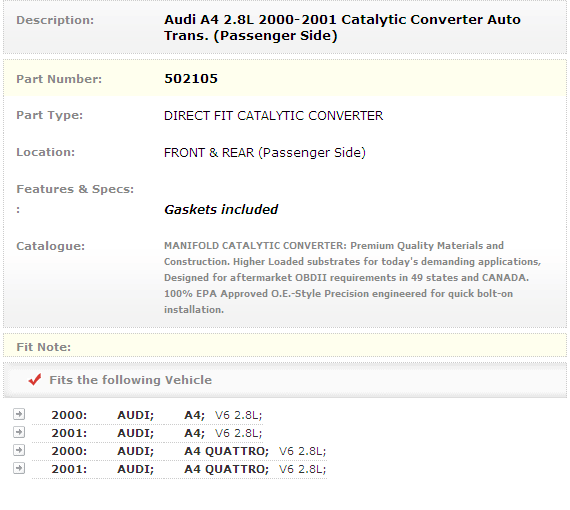Click the Fits the following Vehicle heading
The image size is (570, 510).
pyautogui.click(x=131, y=380)
